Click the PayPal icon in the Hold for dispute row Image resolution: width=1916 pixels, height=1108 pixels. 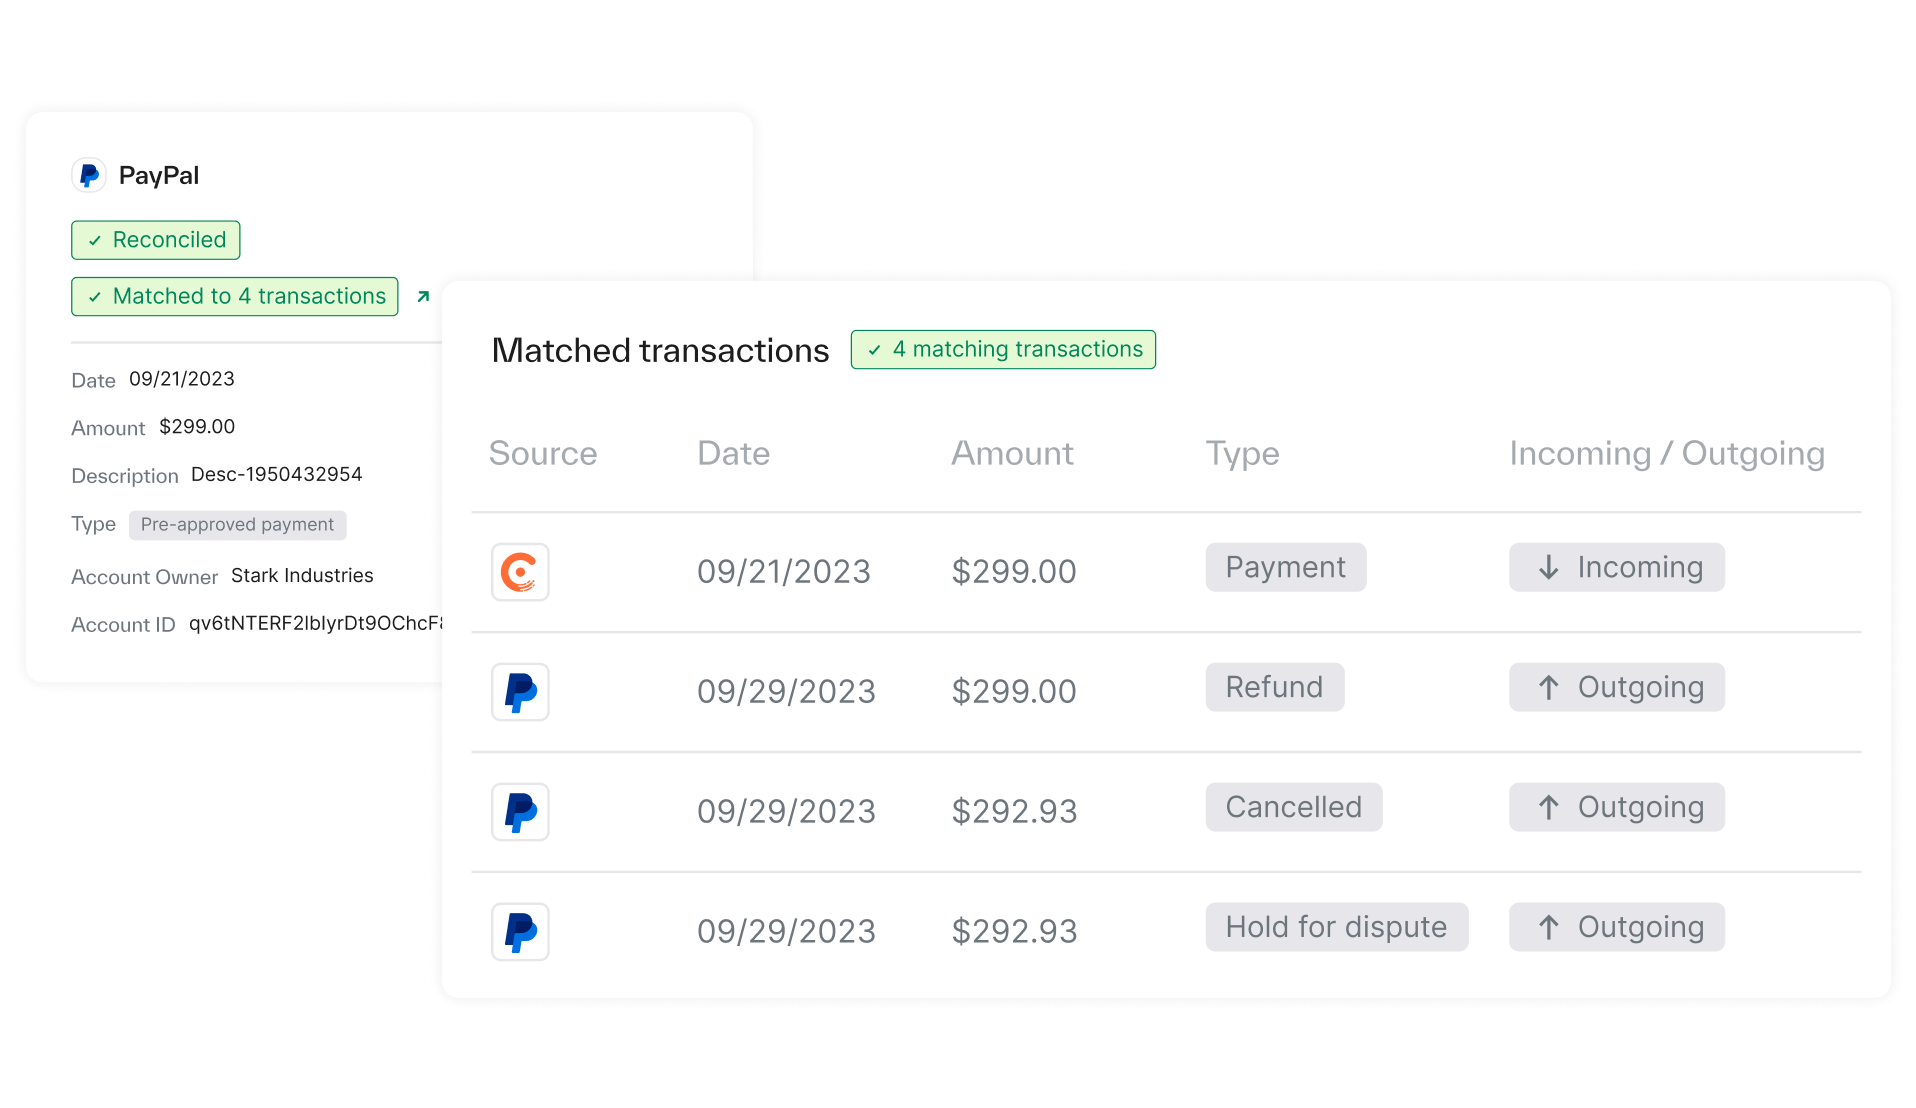click(520, 932)
